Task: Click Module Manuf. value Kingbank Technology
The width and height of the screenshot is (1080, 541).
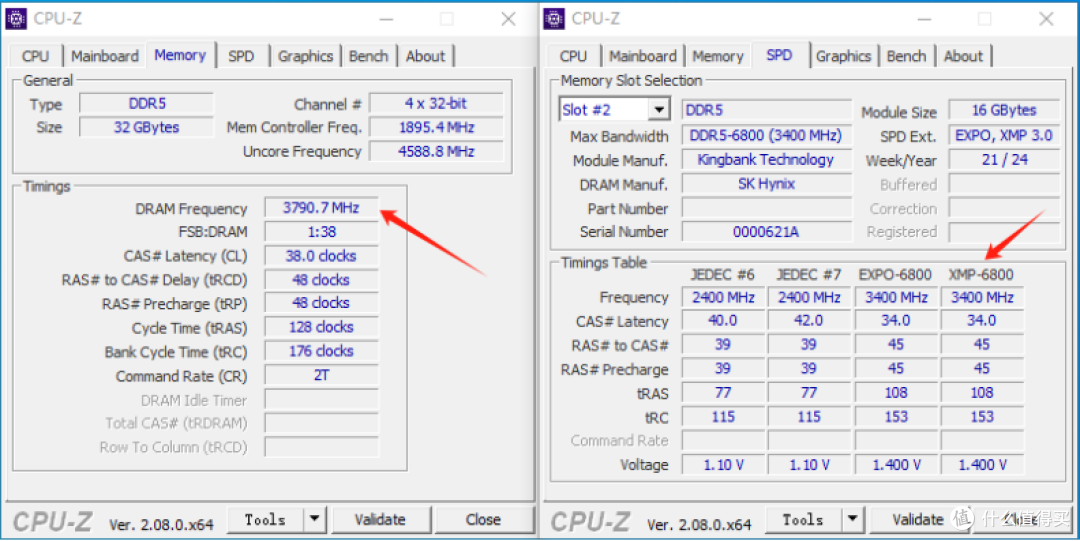Action: click(x=767, y=160)
